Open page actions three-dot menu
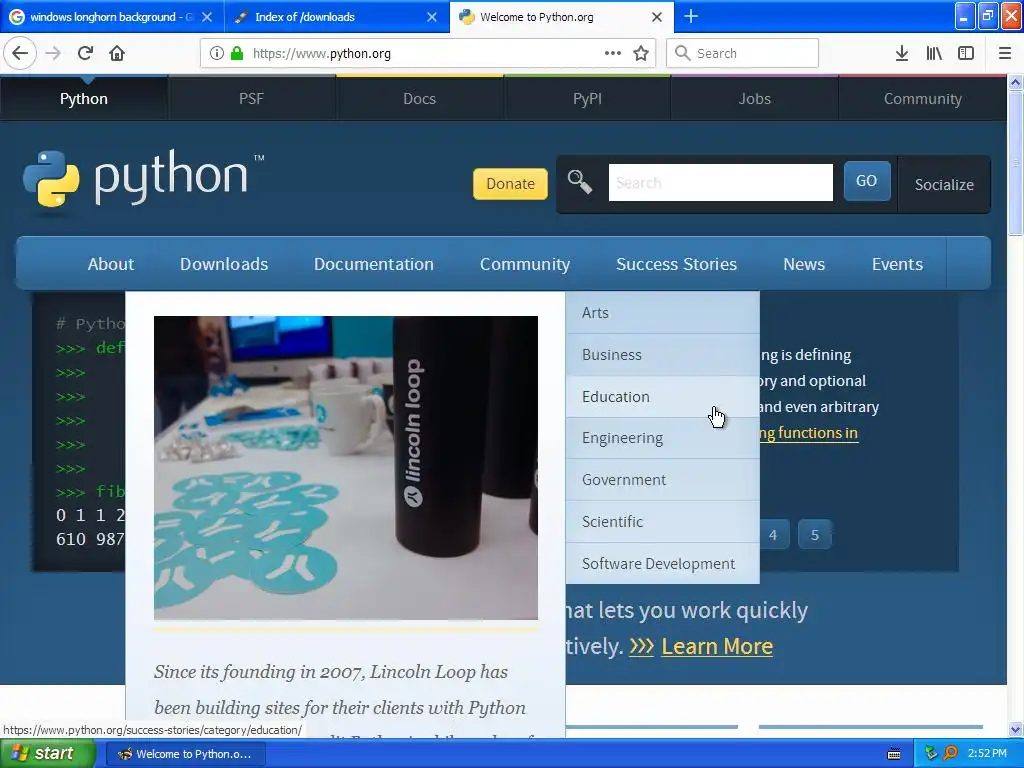 [x=613, y=54]
